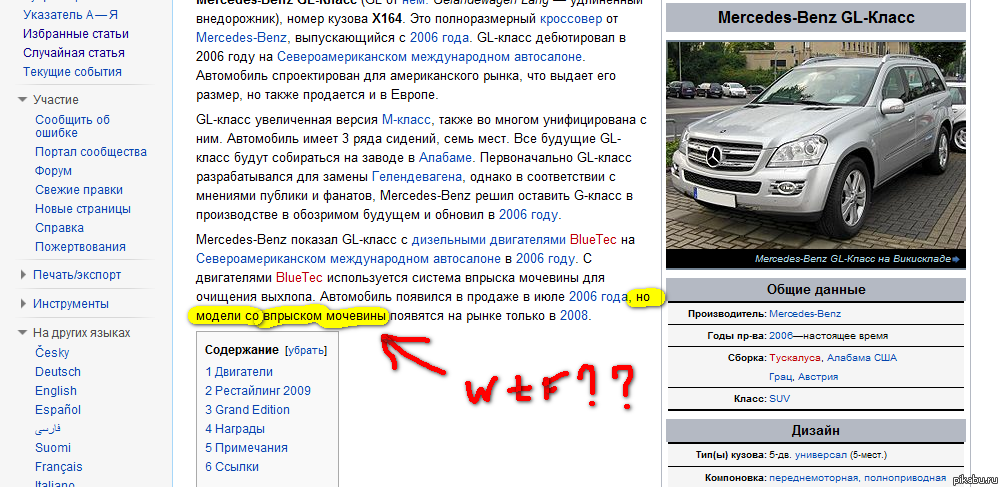Open Свежие правки link
This screenshot has width=999, height=487.
(x=79, y=190)
